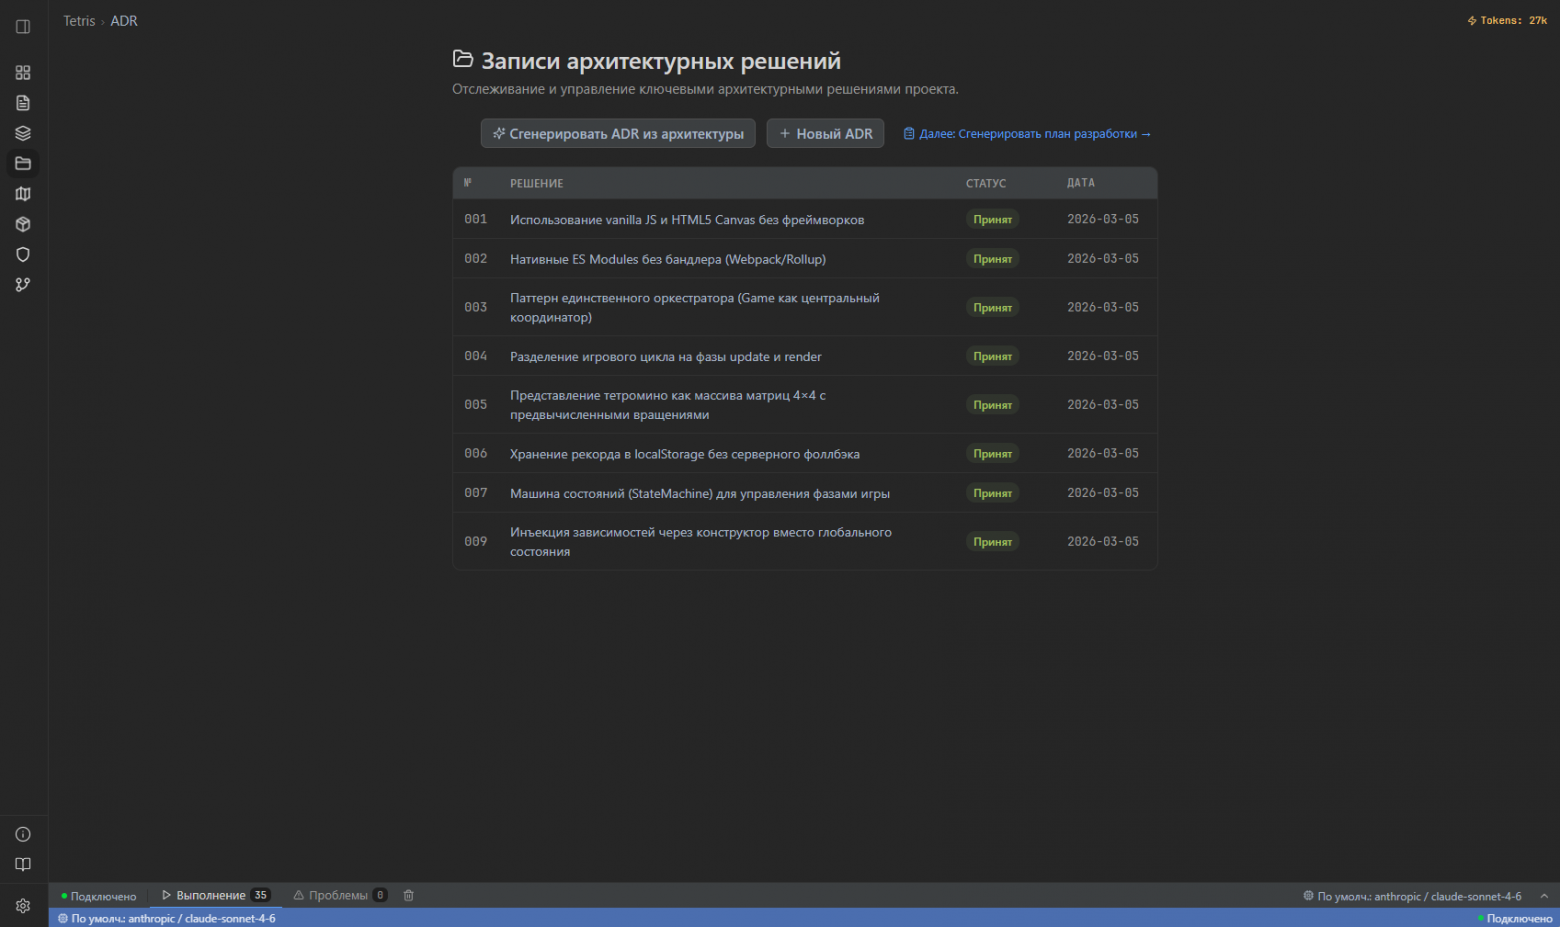The height and width of the screenshot is (927, 1560).
Task: Follow the Далее: Сгенерировать план разработки link
Action: tap(1028, 134)
